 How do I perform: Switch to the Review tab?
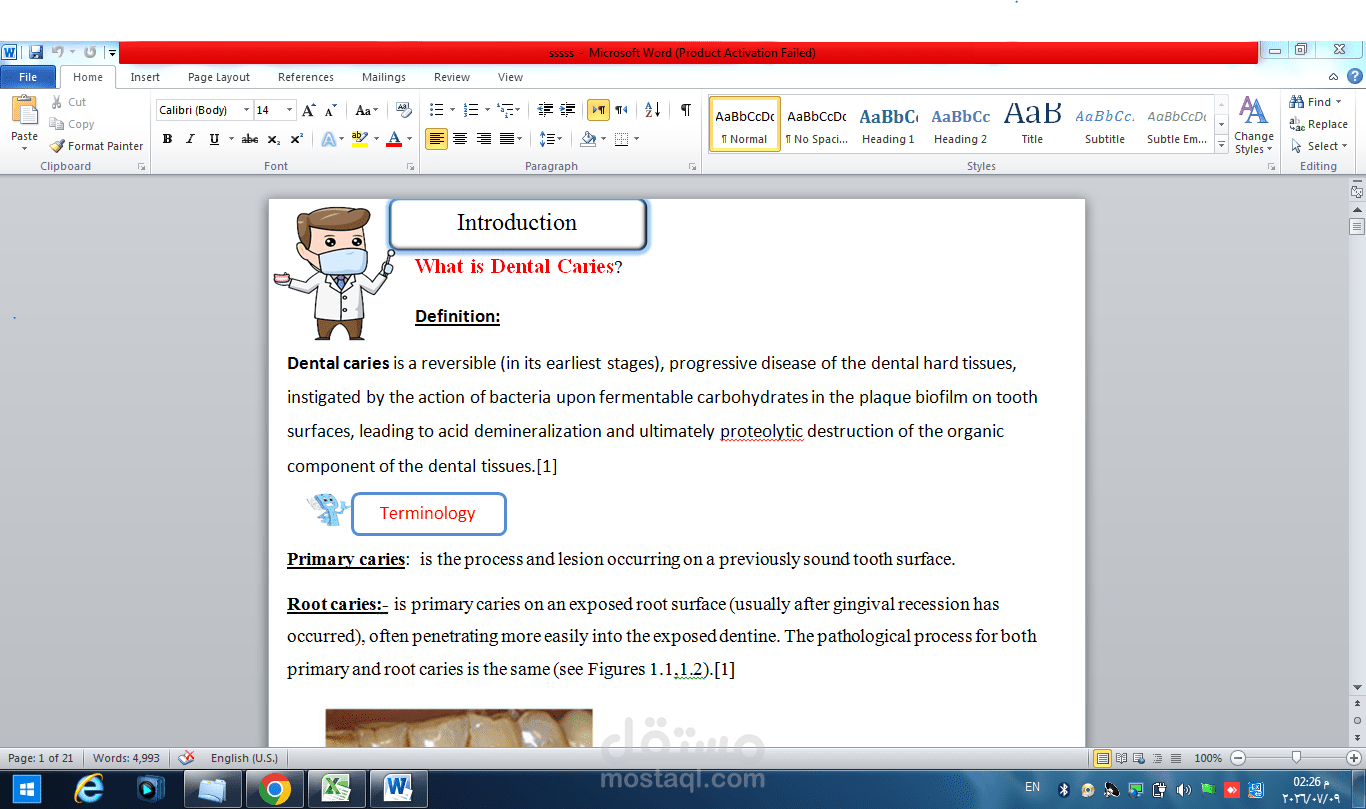[x=452, y=77]
